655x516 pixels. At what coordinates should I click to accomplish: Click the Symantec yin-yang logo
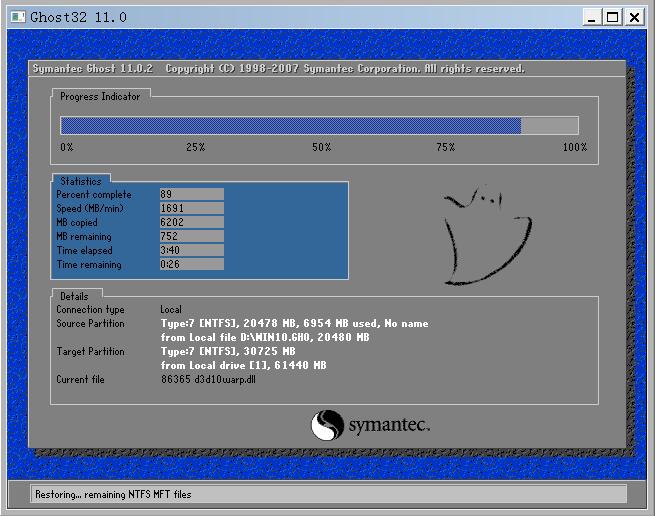[x=328, y=426]
